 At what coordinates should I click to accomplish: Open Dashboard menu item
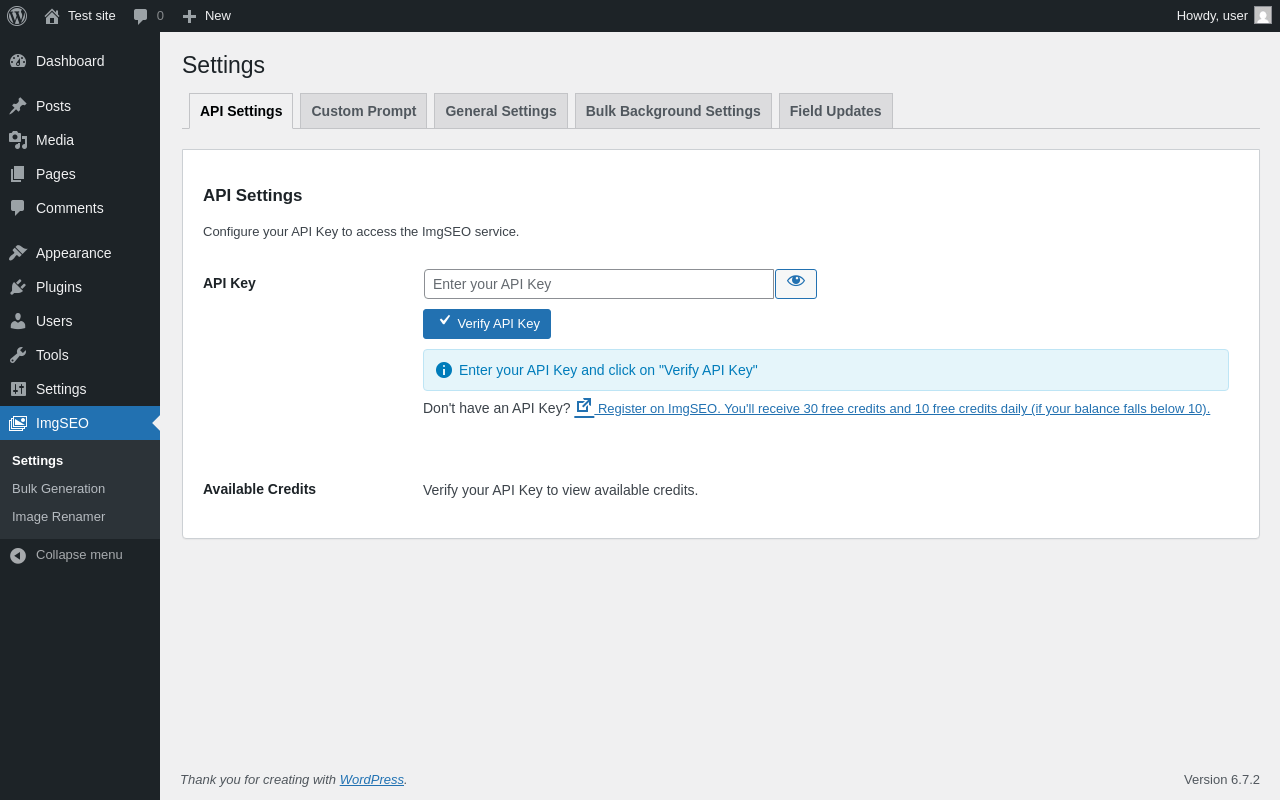pos(80,61)
